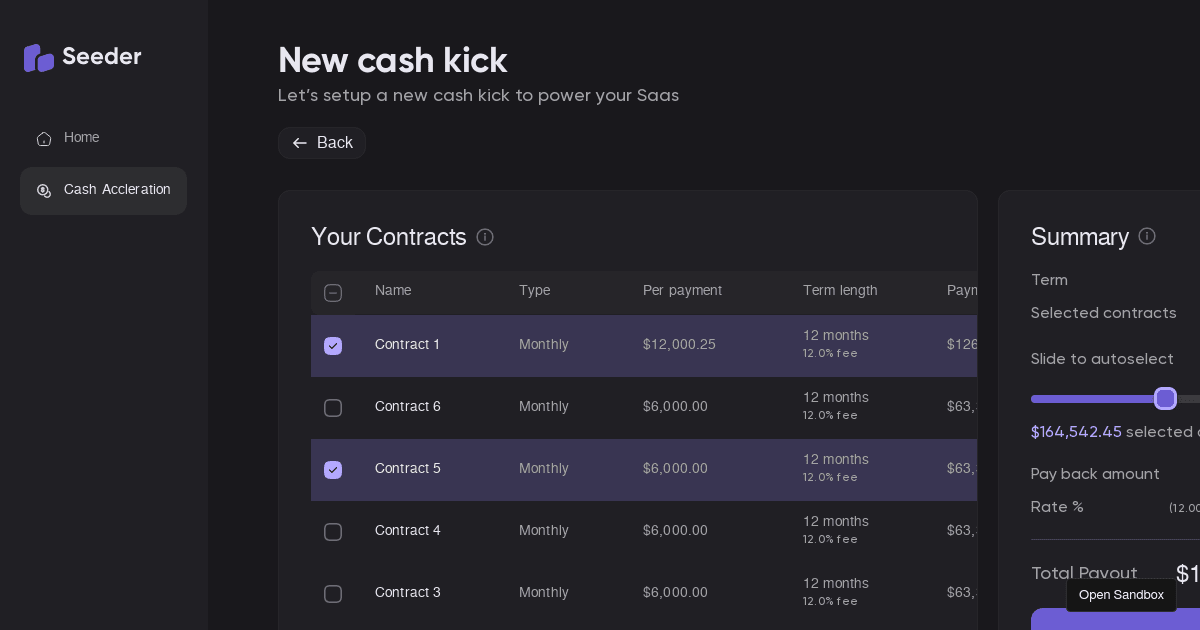Click info icon next to Summary
Image resolution: width=1200 pixels, height=630 pixels.
[x=1147, y=236]
